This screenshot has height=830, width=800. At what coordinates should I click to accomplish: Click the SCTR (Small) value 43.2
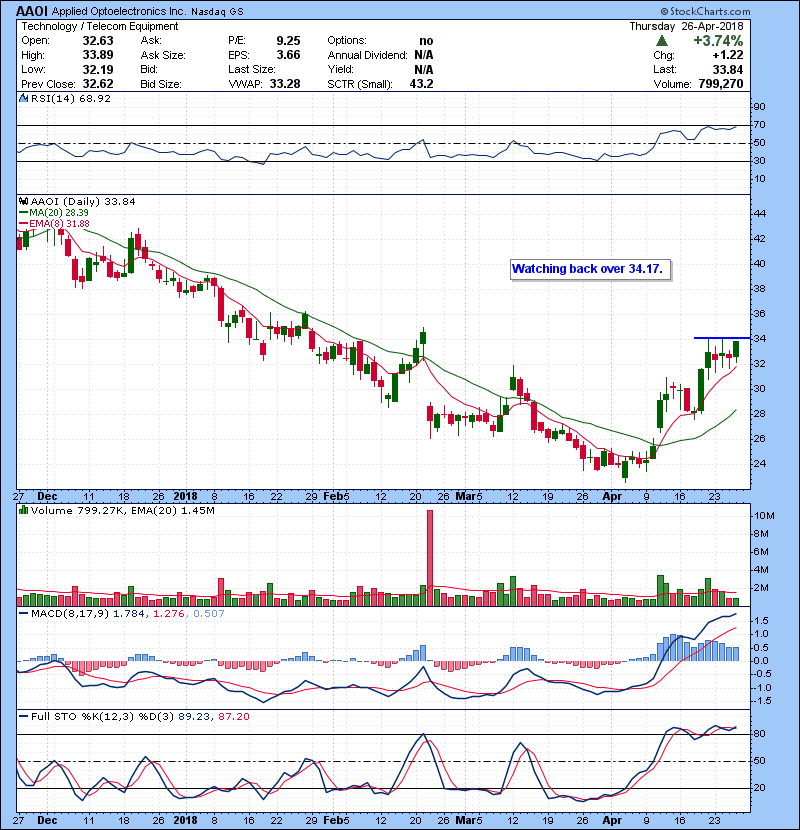(421, 84)
